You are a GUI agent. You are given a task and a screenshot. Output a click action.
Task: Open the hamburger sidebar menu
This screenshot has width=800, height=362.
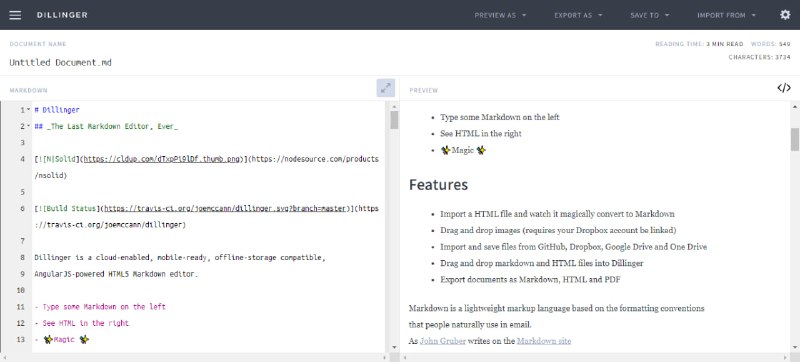click(15, 15)
